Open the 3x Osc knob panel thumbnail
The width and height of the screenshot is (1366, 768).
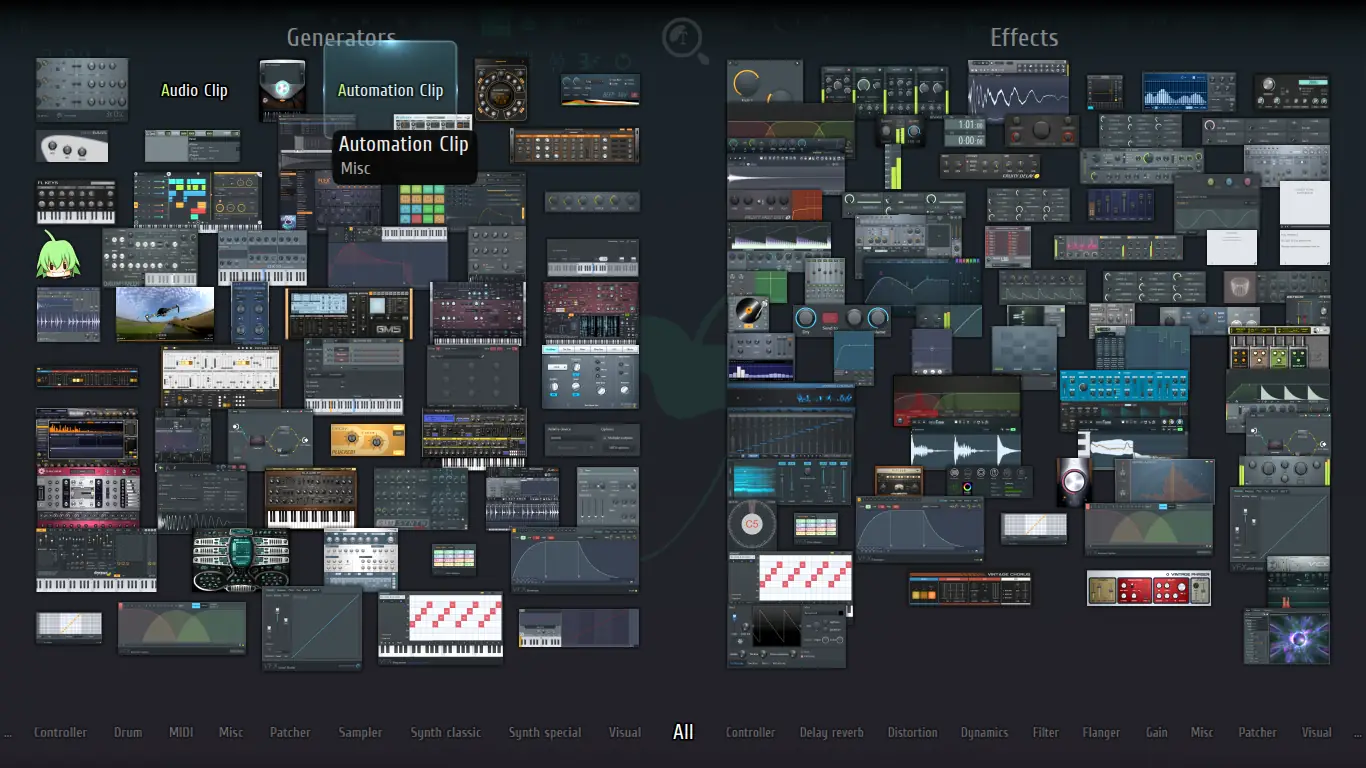click(82, 90)
